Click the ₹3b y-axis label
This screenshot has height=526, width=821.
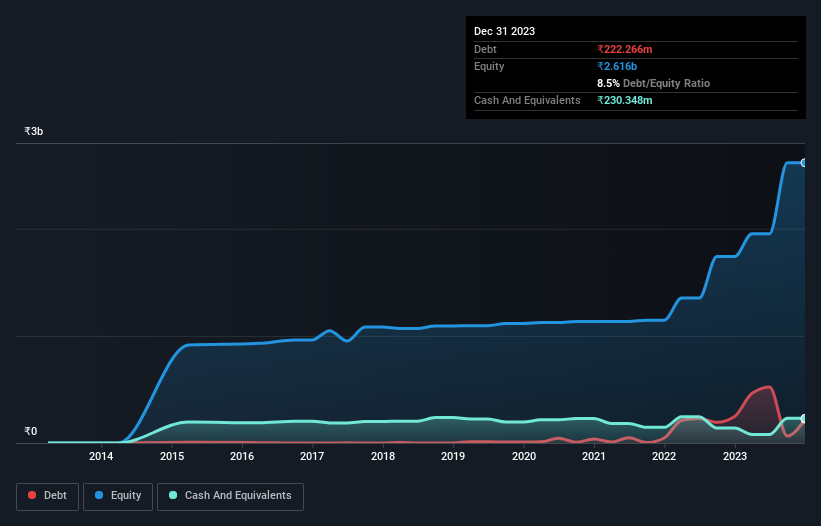(x=34, y=131)
